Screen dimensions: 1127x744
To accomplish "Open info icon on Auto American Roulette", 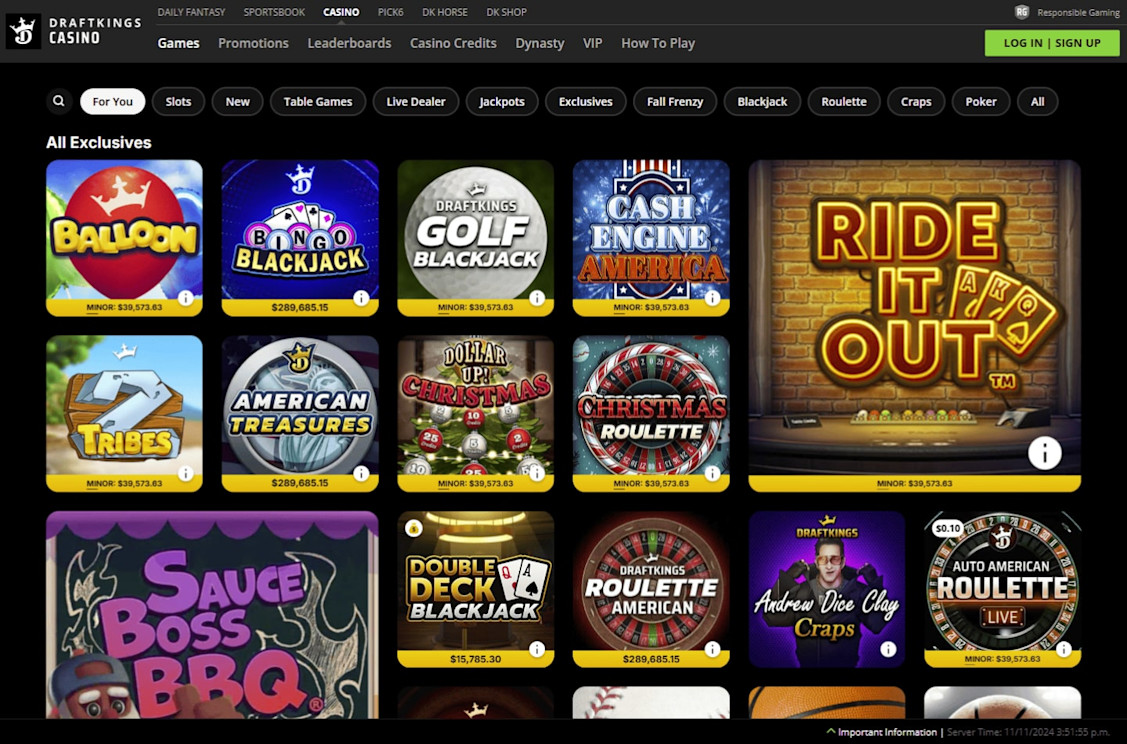I will click(1064, 649).
